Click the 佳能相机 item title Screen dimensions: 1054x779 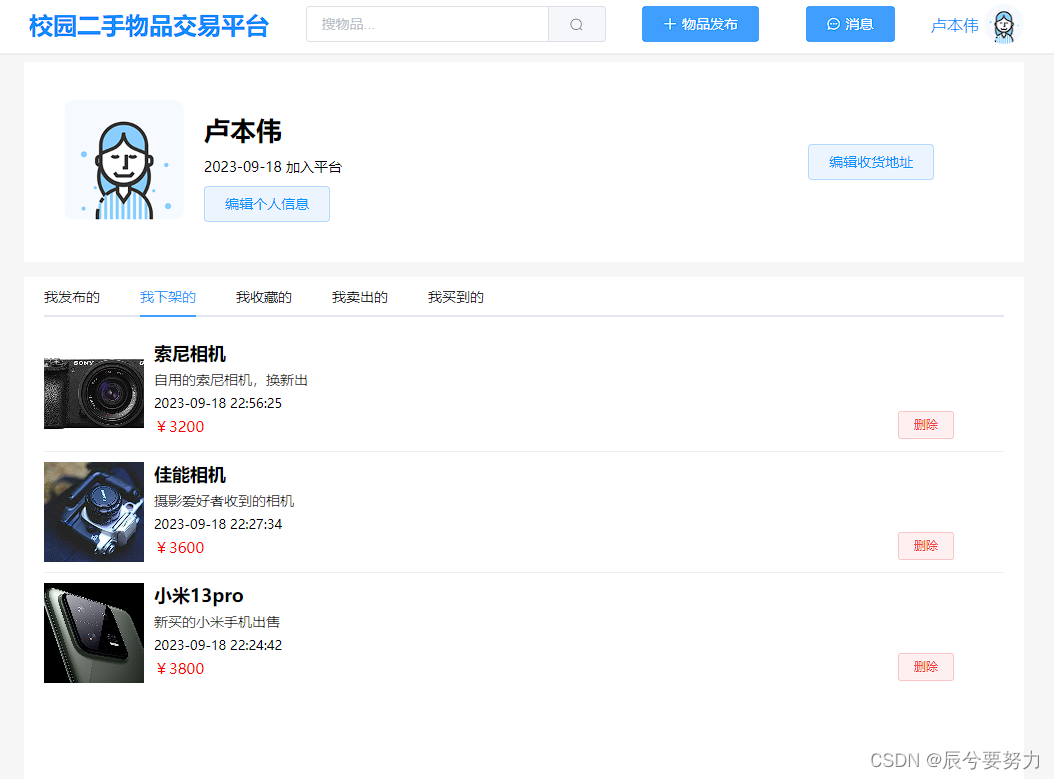pos(190,475)
